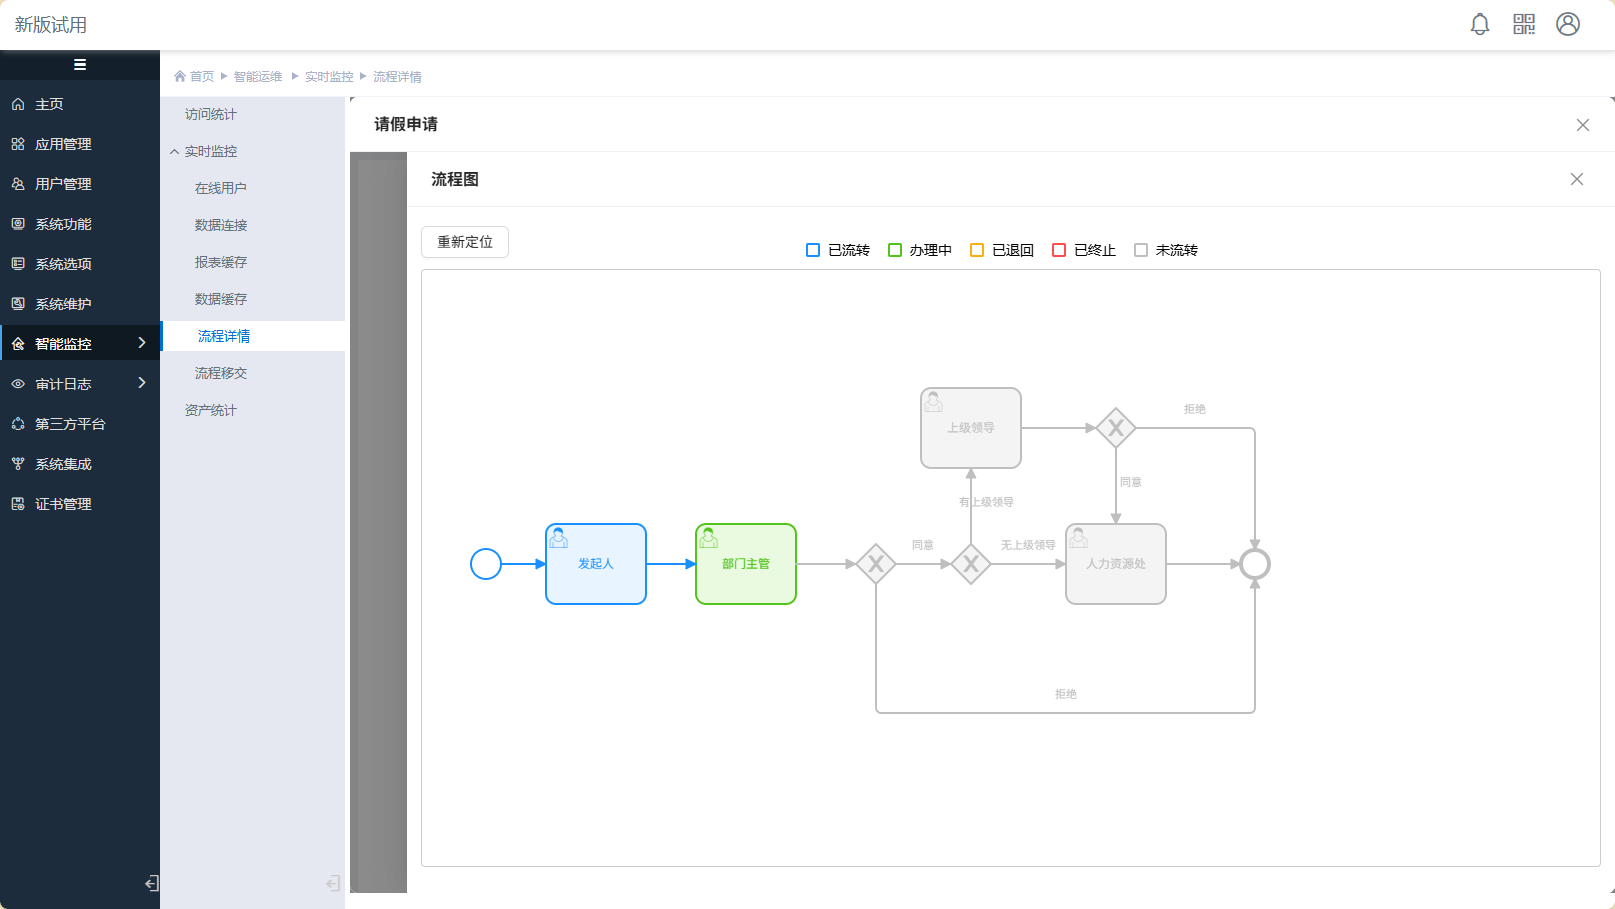Viewport: 1615px width, 909px height.
Task: Click the notification bell icon
Action: (1480, 24)
